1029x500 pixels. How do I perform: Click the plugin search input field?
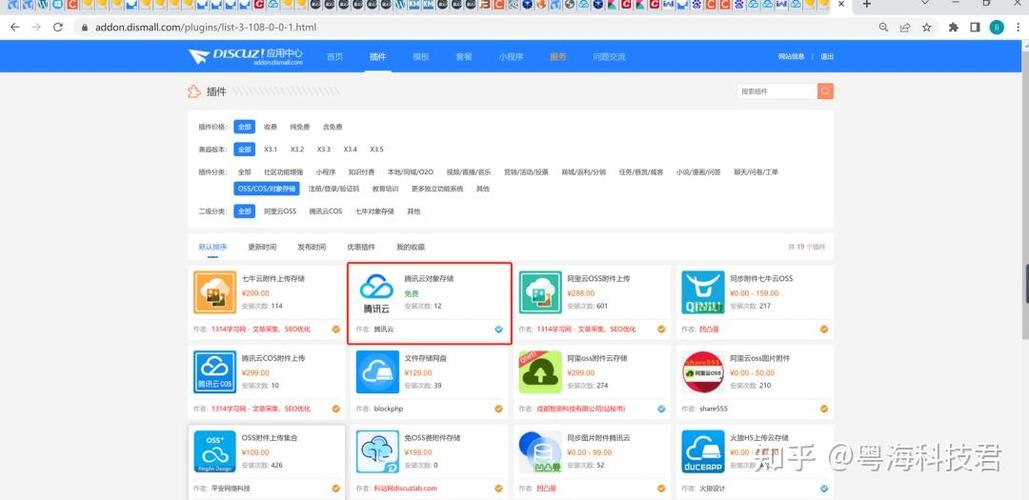777,91
